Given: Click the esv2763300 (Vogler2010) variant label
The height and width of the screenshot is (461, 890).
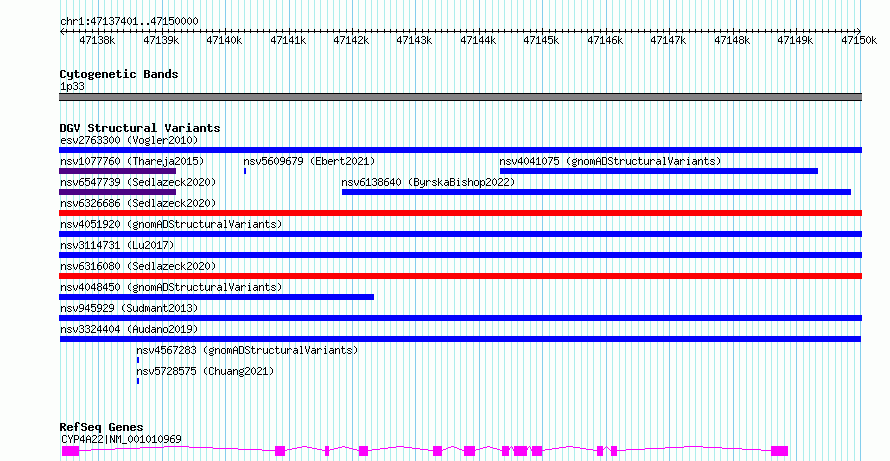Looking at the screenshot, I should click(129, 140).
